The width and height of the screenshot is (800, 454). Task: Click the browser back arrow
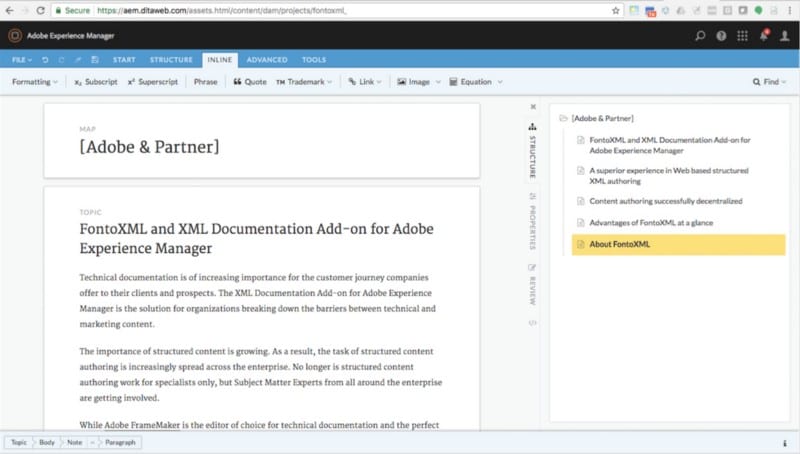pyautogui.click(x=10, y=10)
